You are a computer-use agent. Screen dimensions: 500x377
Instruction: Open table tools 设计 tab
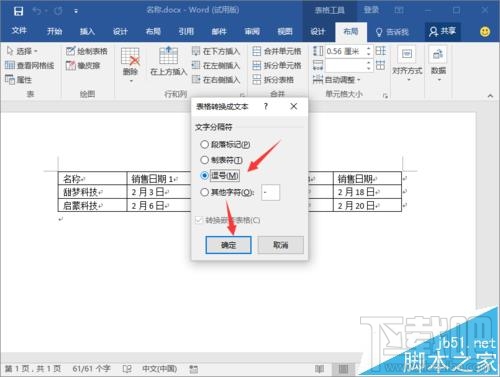(x=317, y=31)
